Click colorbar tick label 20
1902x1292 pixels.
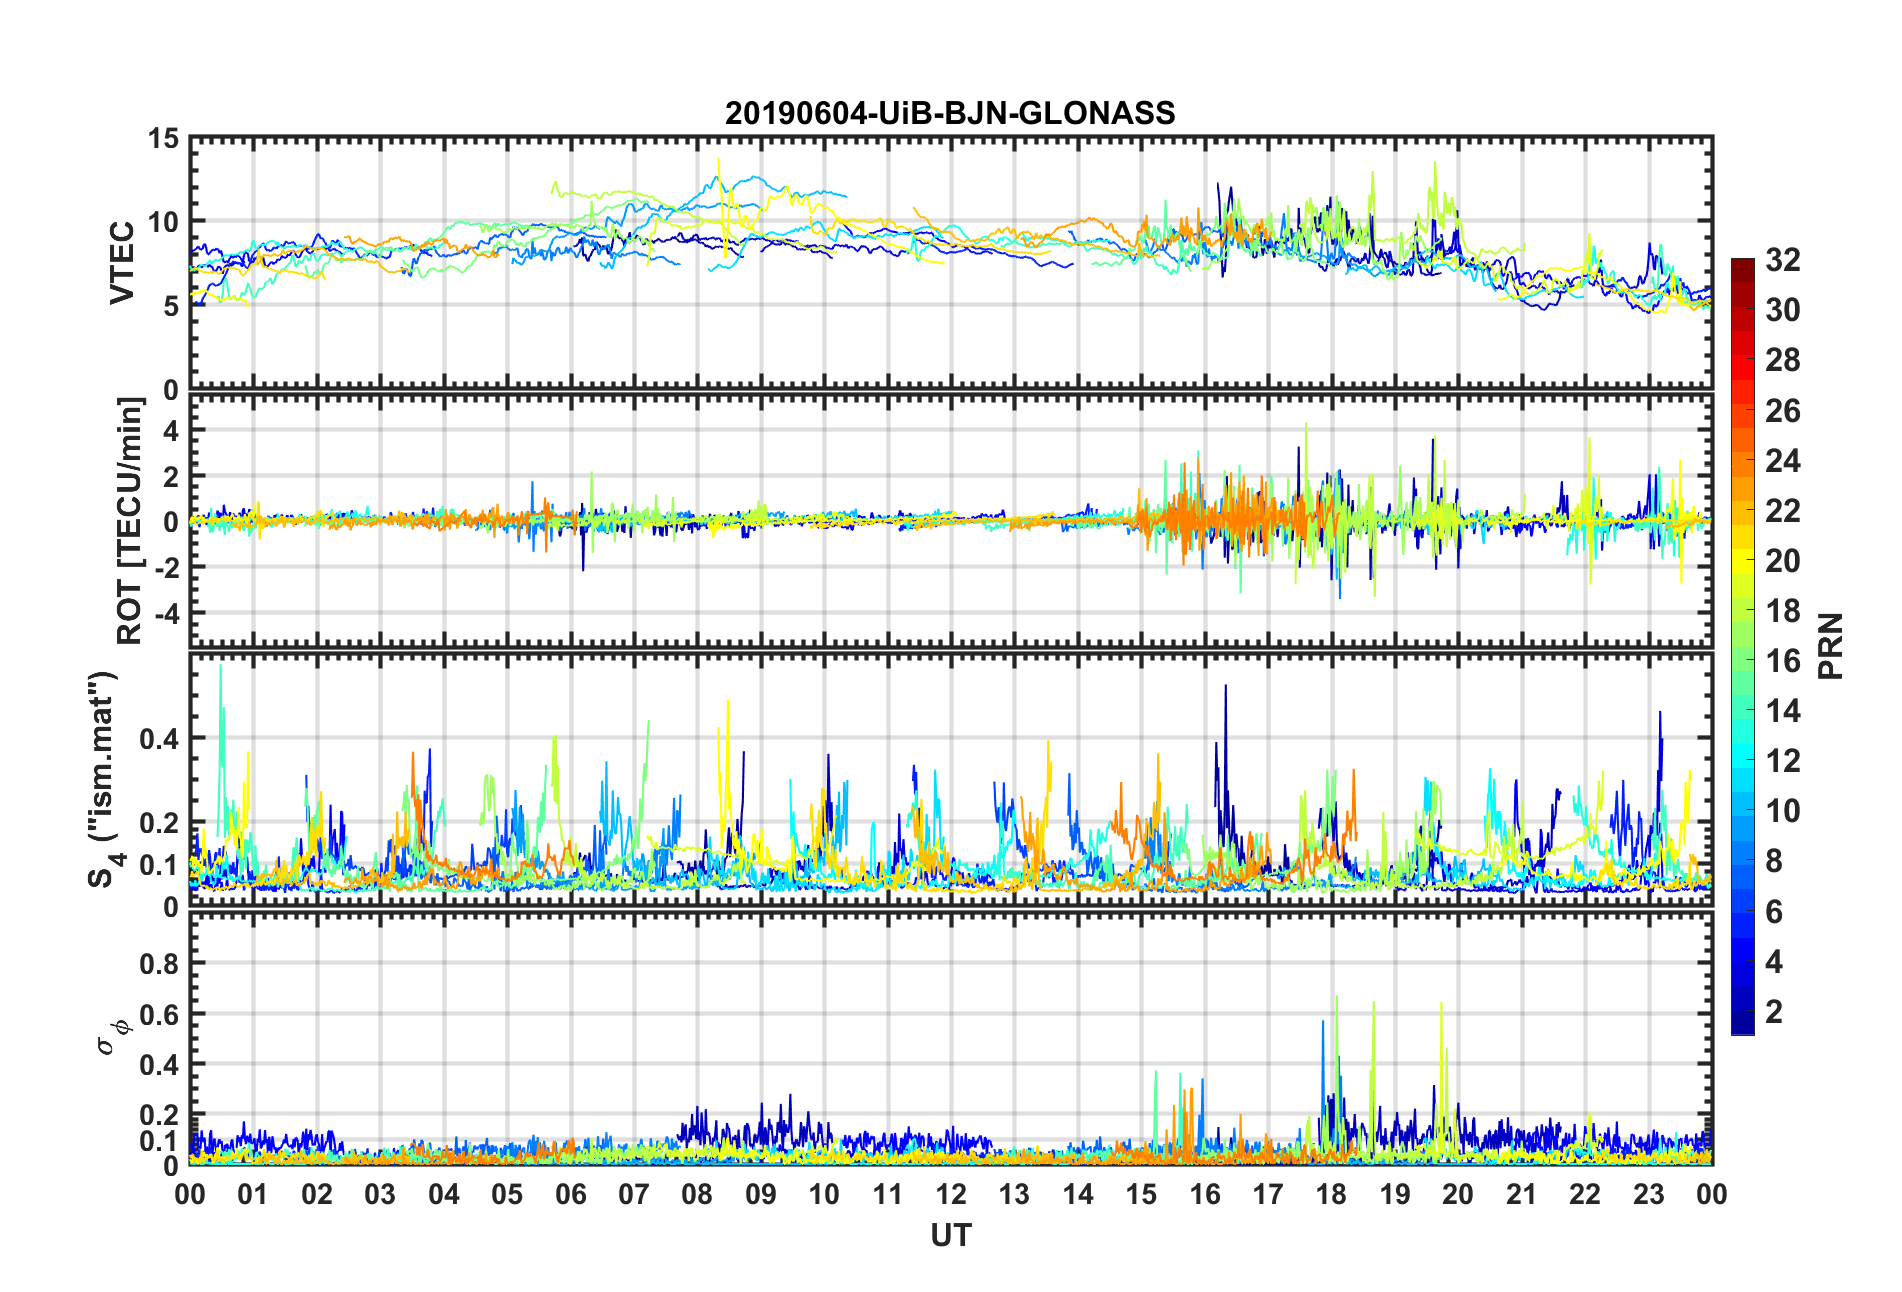(1783, 561)
